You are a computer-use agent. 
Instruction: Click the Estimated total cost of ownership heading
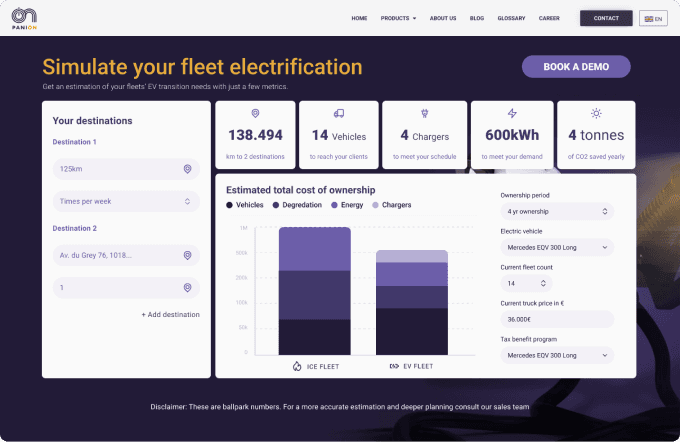(x=301, y=190)
